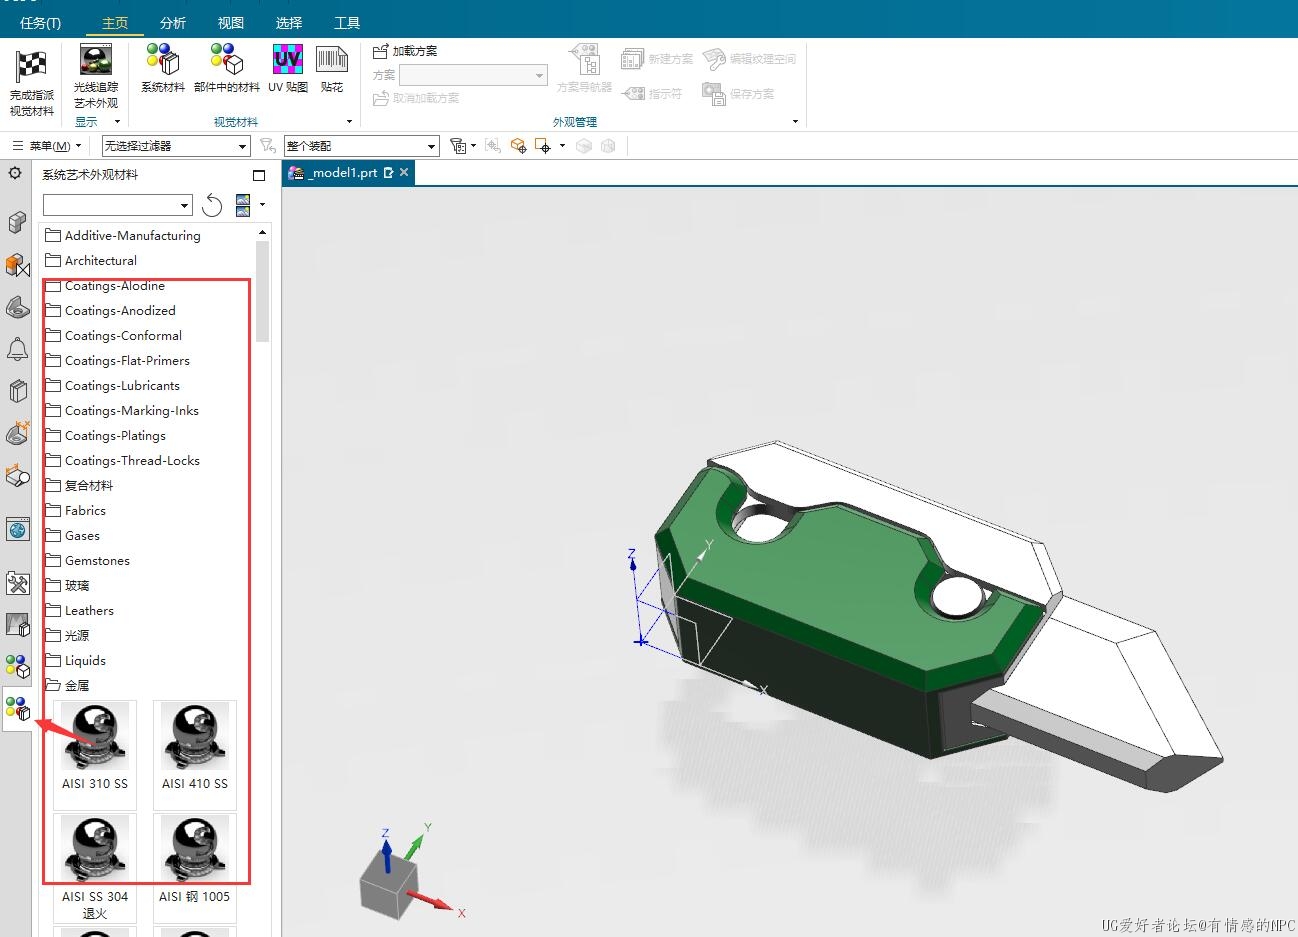Expand the 视觉材料 group options arrow
This screenshot has width=1298, height=937.
(x=349, y=122)
